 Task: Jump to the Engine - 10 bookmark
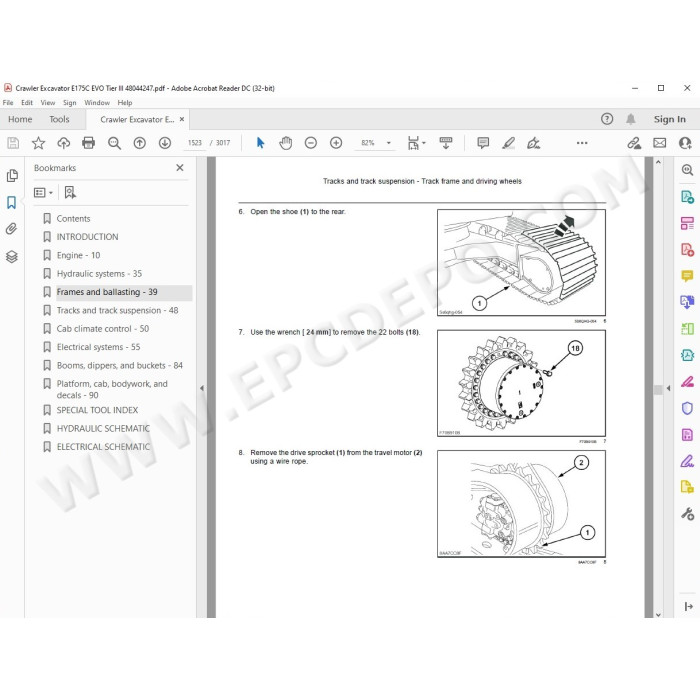click(x=78, y=255)
